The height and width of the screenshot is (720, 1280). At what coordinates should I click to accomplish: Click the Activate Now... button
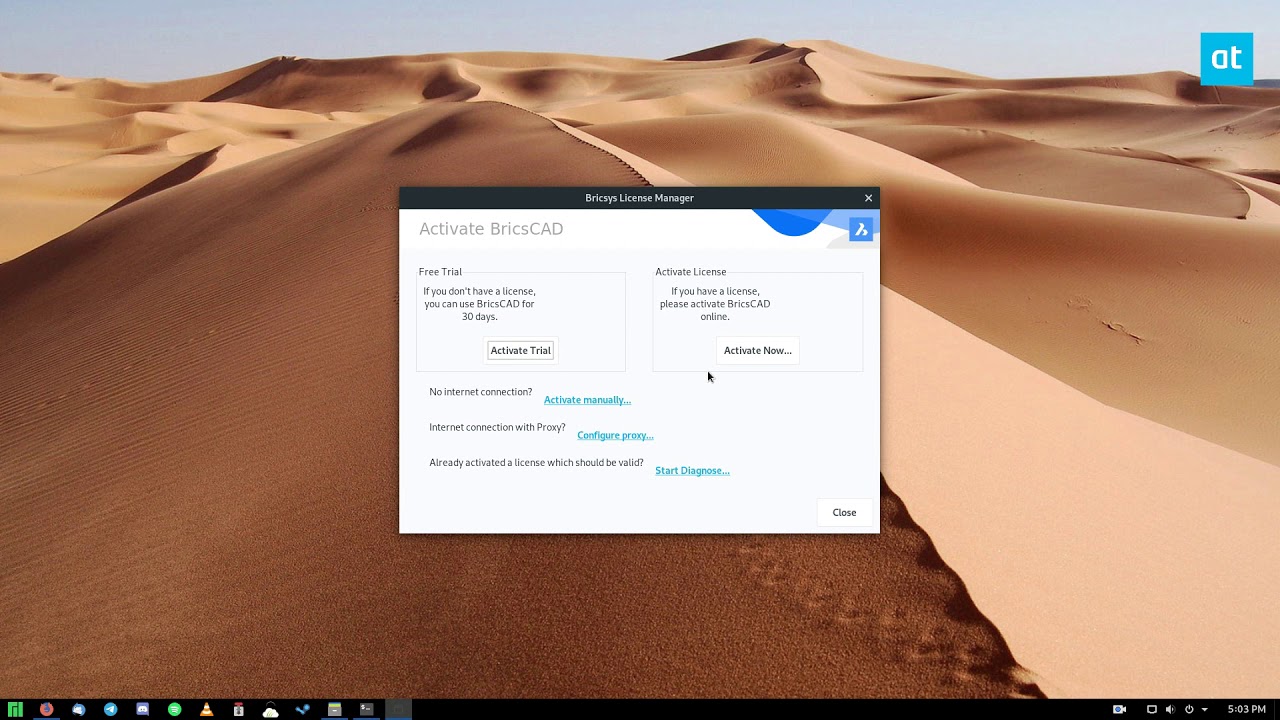pyautogui.click(x=757, y=350)
